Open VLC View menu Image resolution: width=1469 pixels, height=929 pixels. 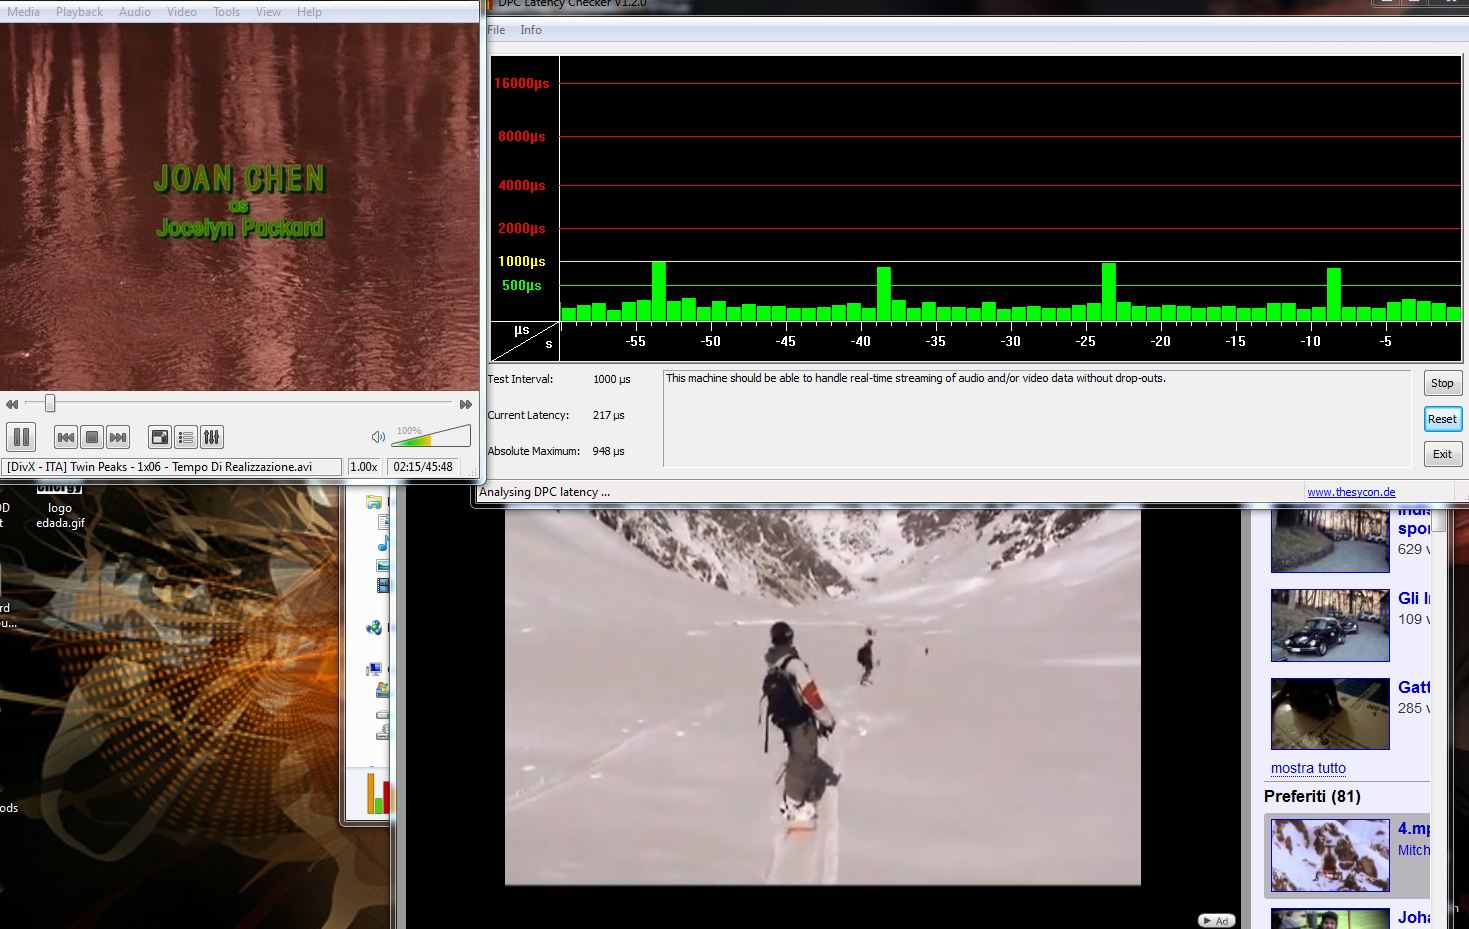pyautogui.click(x=268, y=12)
